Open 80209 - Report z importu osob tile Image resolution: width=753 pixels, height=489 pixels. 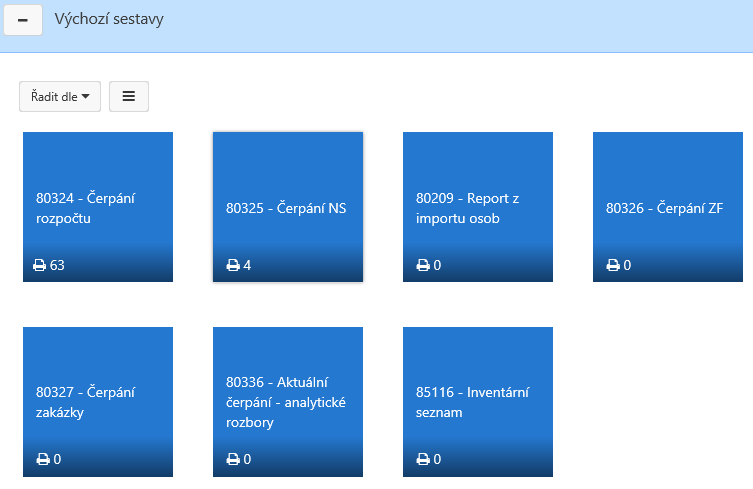tap(478, 207)
